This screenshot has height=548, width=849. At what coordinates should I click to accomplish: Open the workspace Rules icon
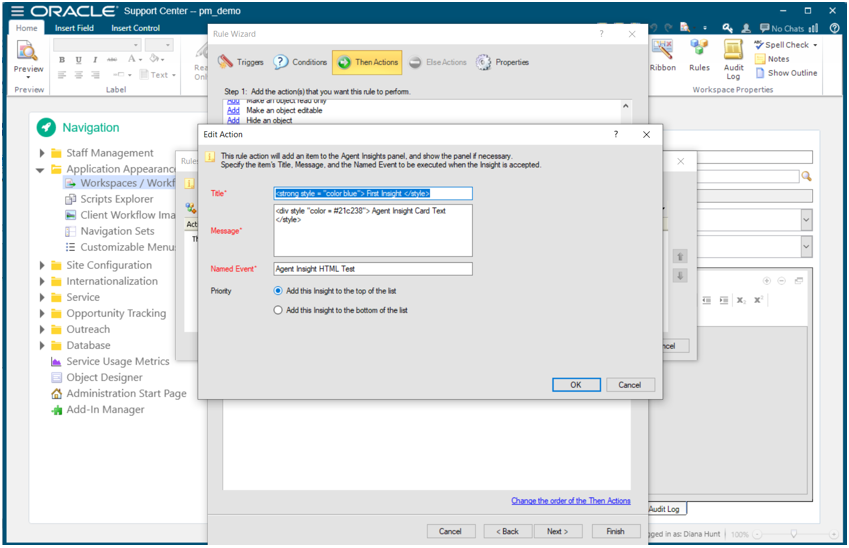pos(699,49)
